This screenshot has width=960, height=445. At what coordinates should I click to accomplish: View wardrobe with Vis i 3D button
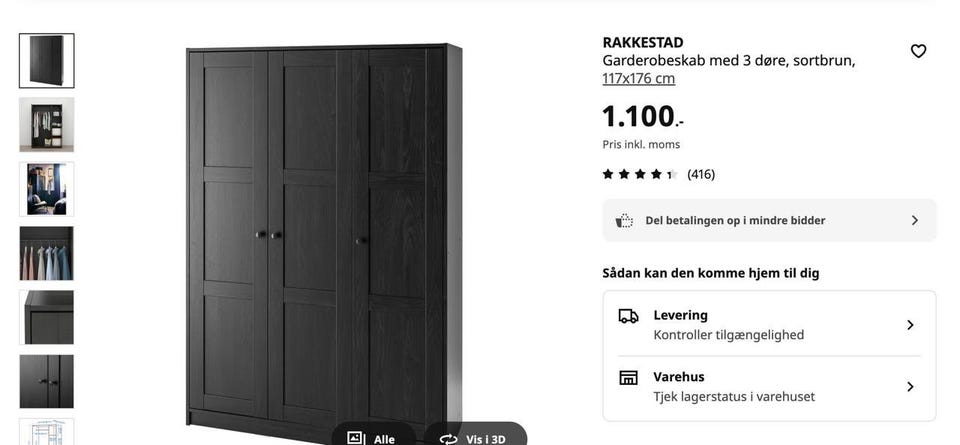(x=475, y=437)
